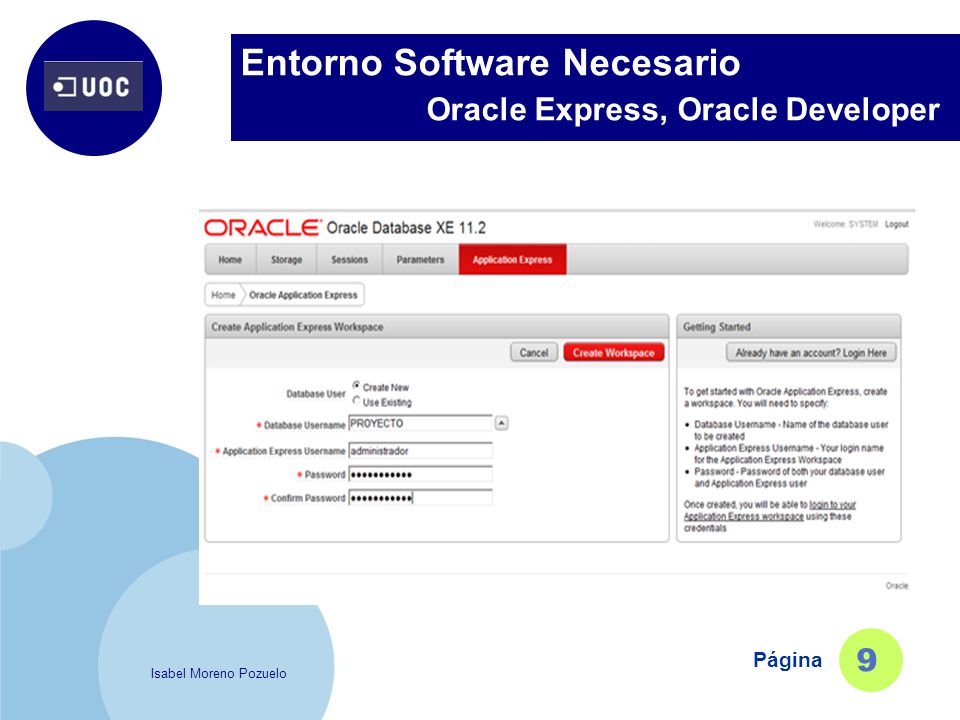Viewport: 960px width, 720px height.
Task: Switch to the Storage tab
Action: 287,260
